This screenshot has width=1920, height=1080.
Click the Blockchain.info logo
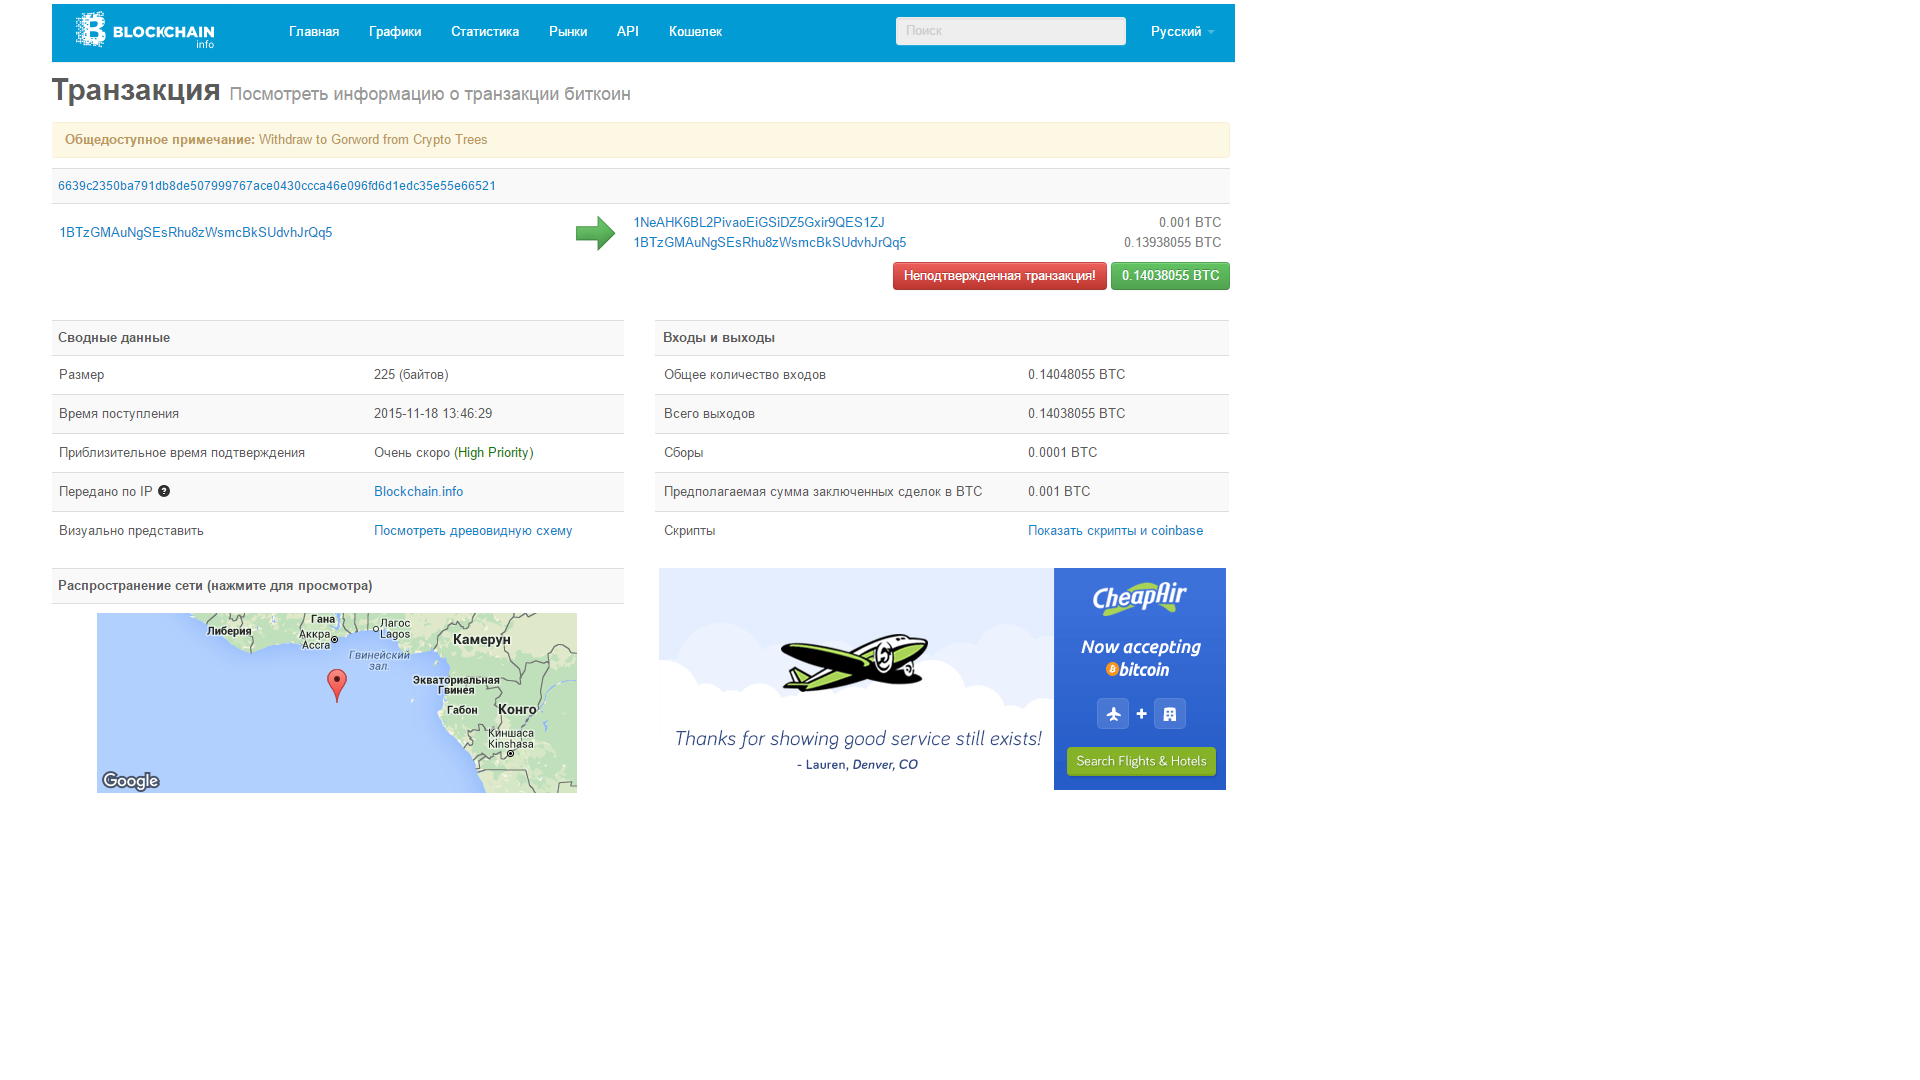145,31
